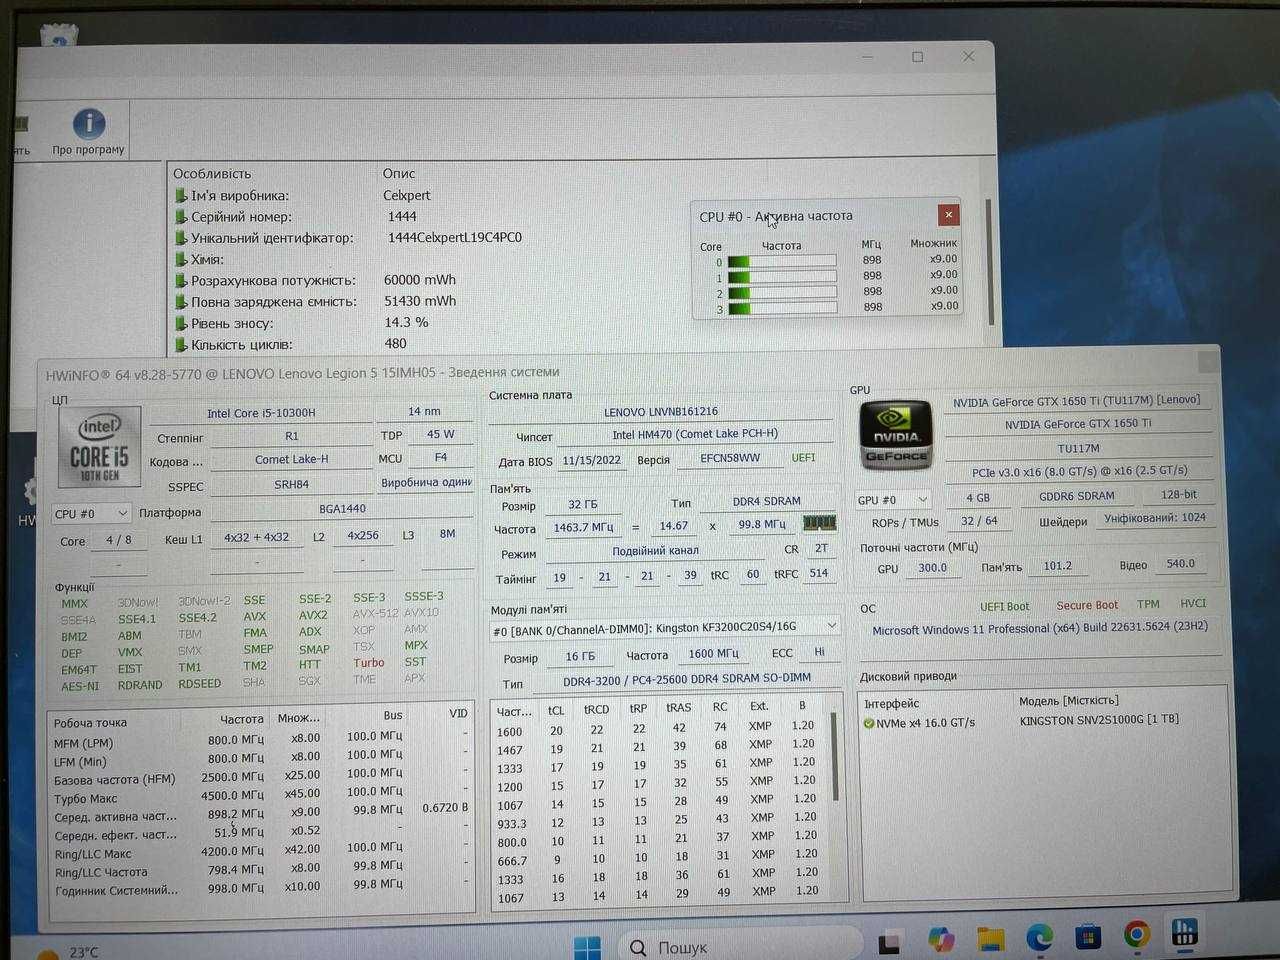Screen dimensions: 1280x960
Task: Click Core 0 frequency bar
Action: click(x=782, y=262)
